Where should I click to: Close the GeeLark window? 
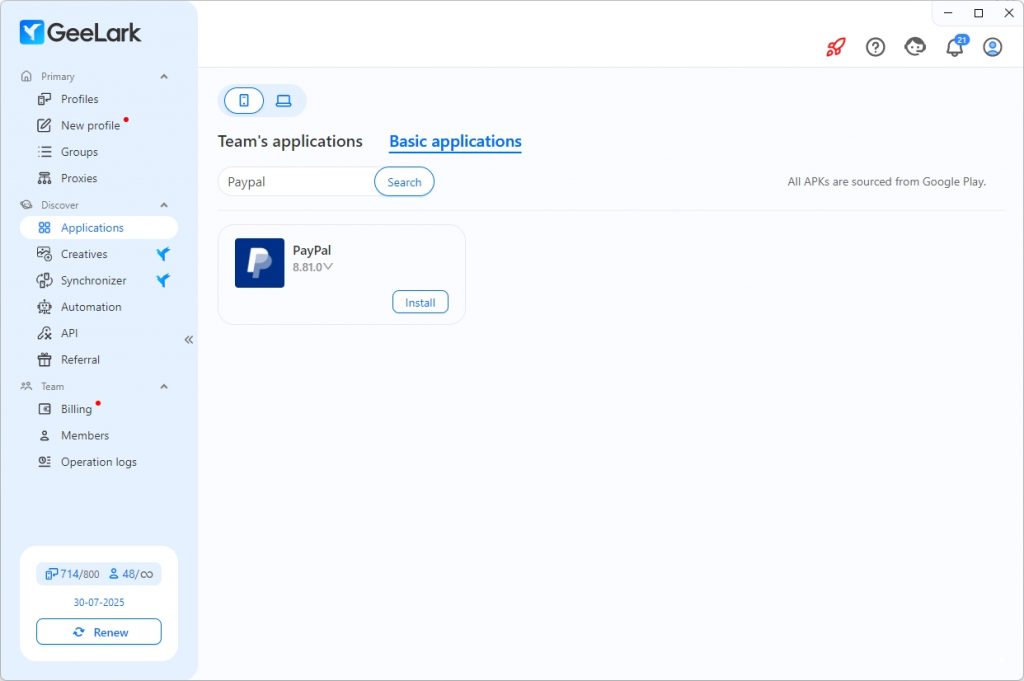click(1008, 12)
